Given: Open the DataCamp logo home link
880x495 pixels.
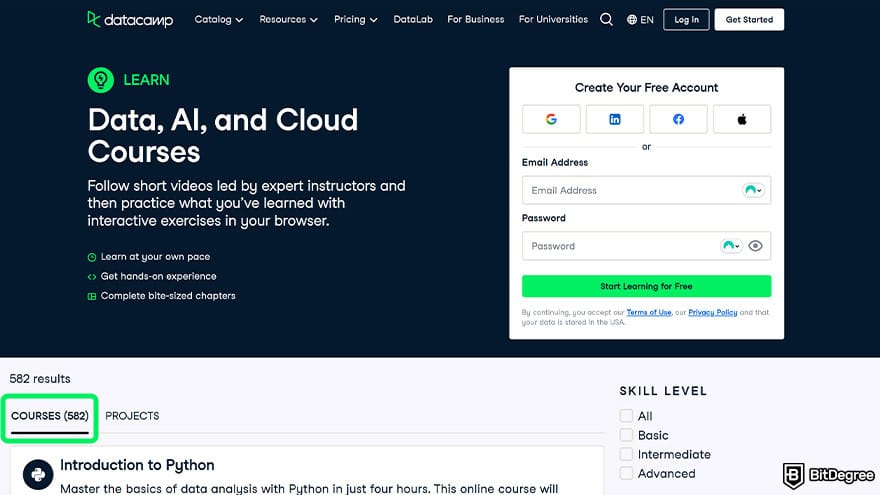Looking at the screenshot, I should [x=130, y=20].
